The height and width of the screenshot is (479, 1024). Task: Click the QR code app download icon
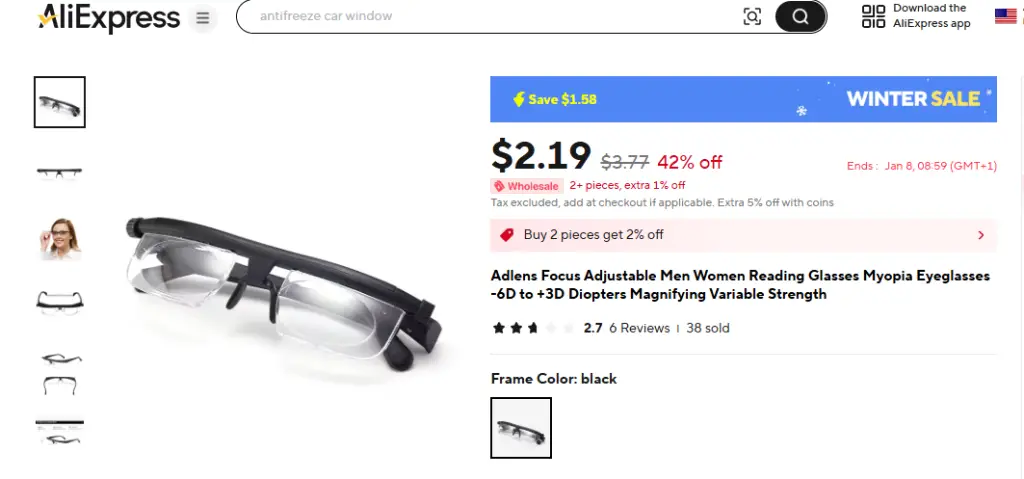point(873,16)
